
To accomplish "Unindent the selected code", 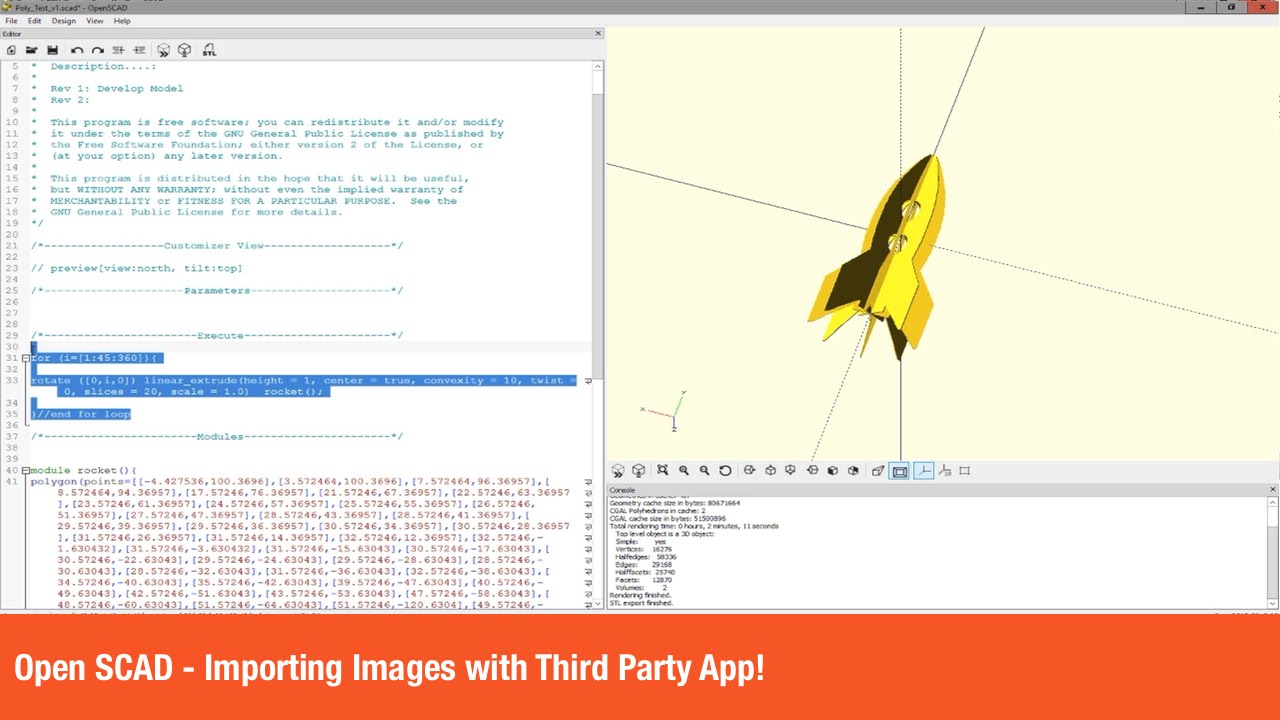I will click(118, 50).
